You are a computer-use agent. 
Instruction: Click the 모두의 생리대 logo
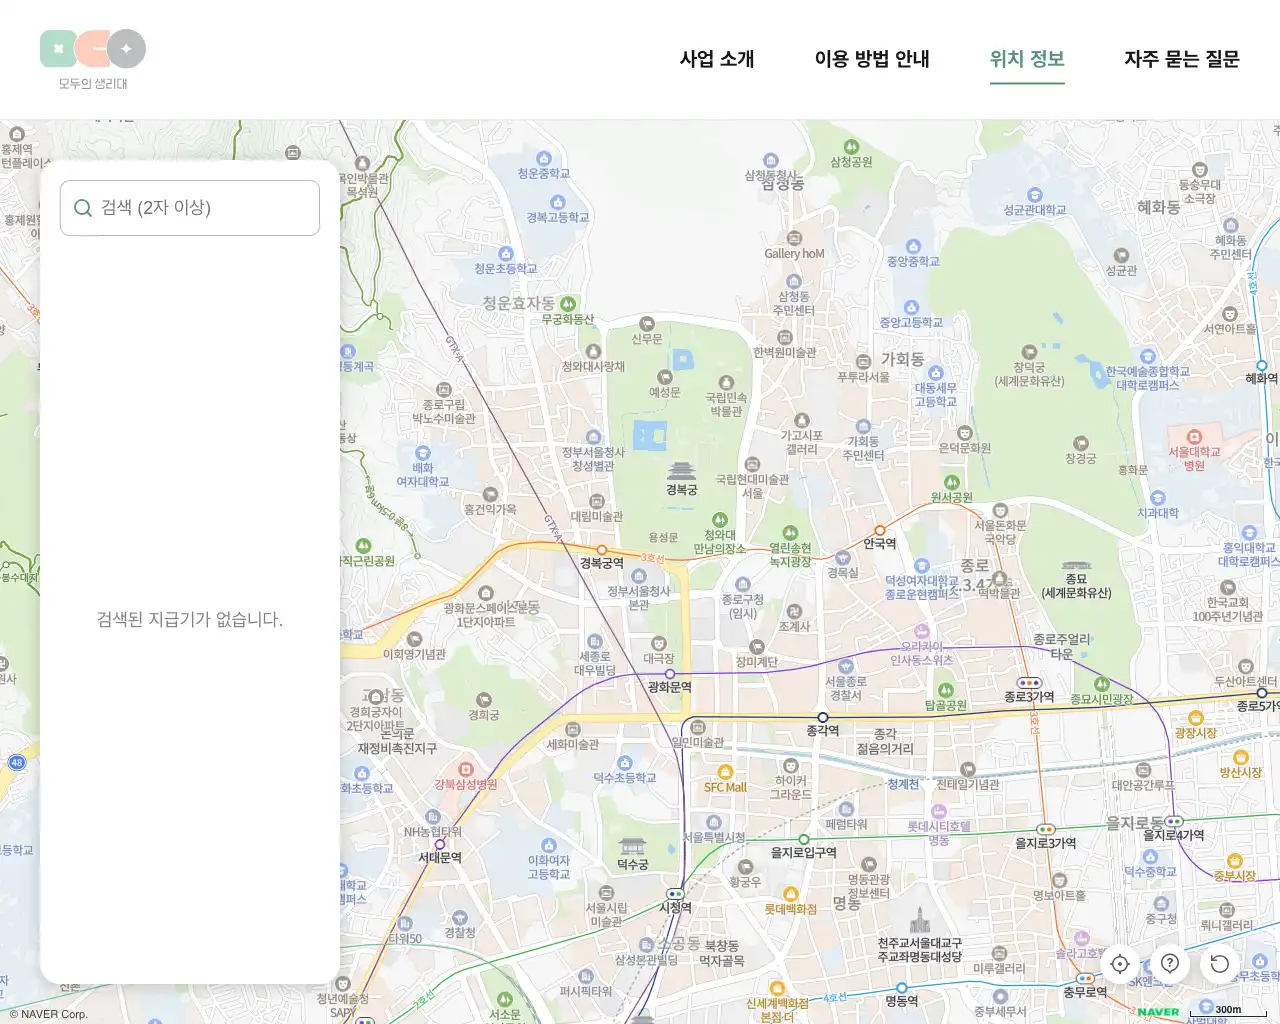pos(93,60)
